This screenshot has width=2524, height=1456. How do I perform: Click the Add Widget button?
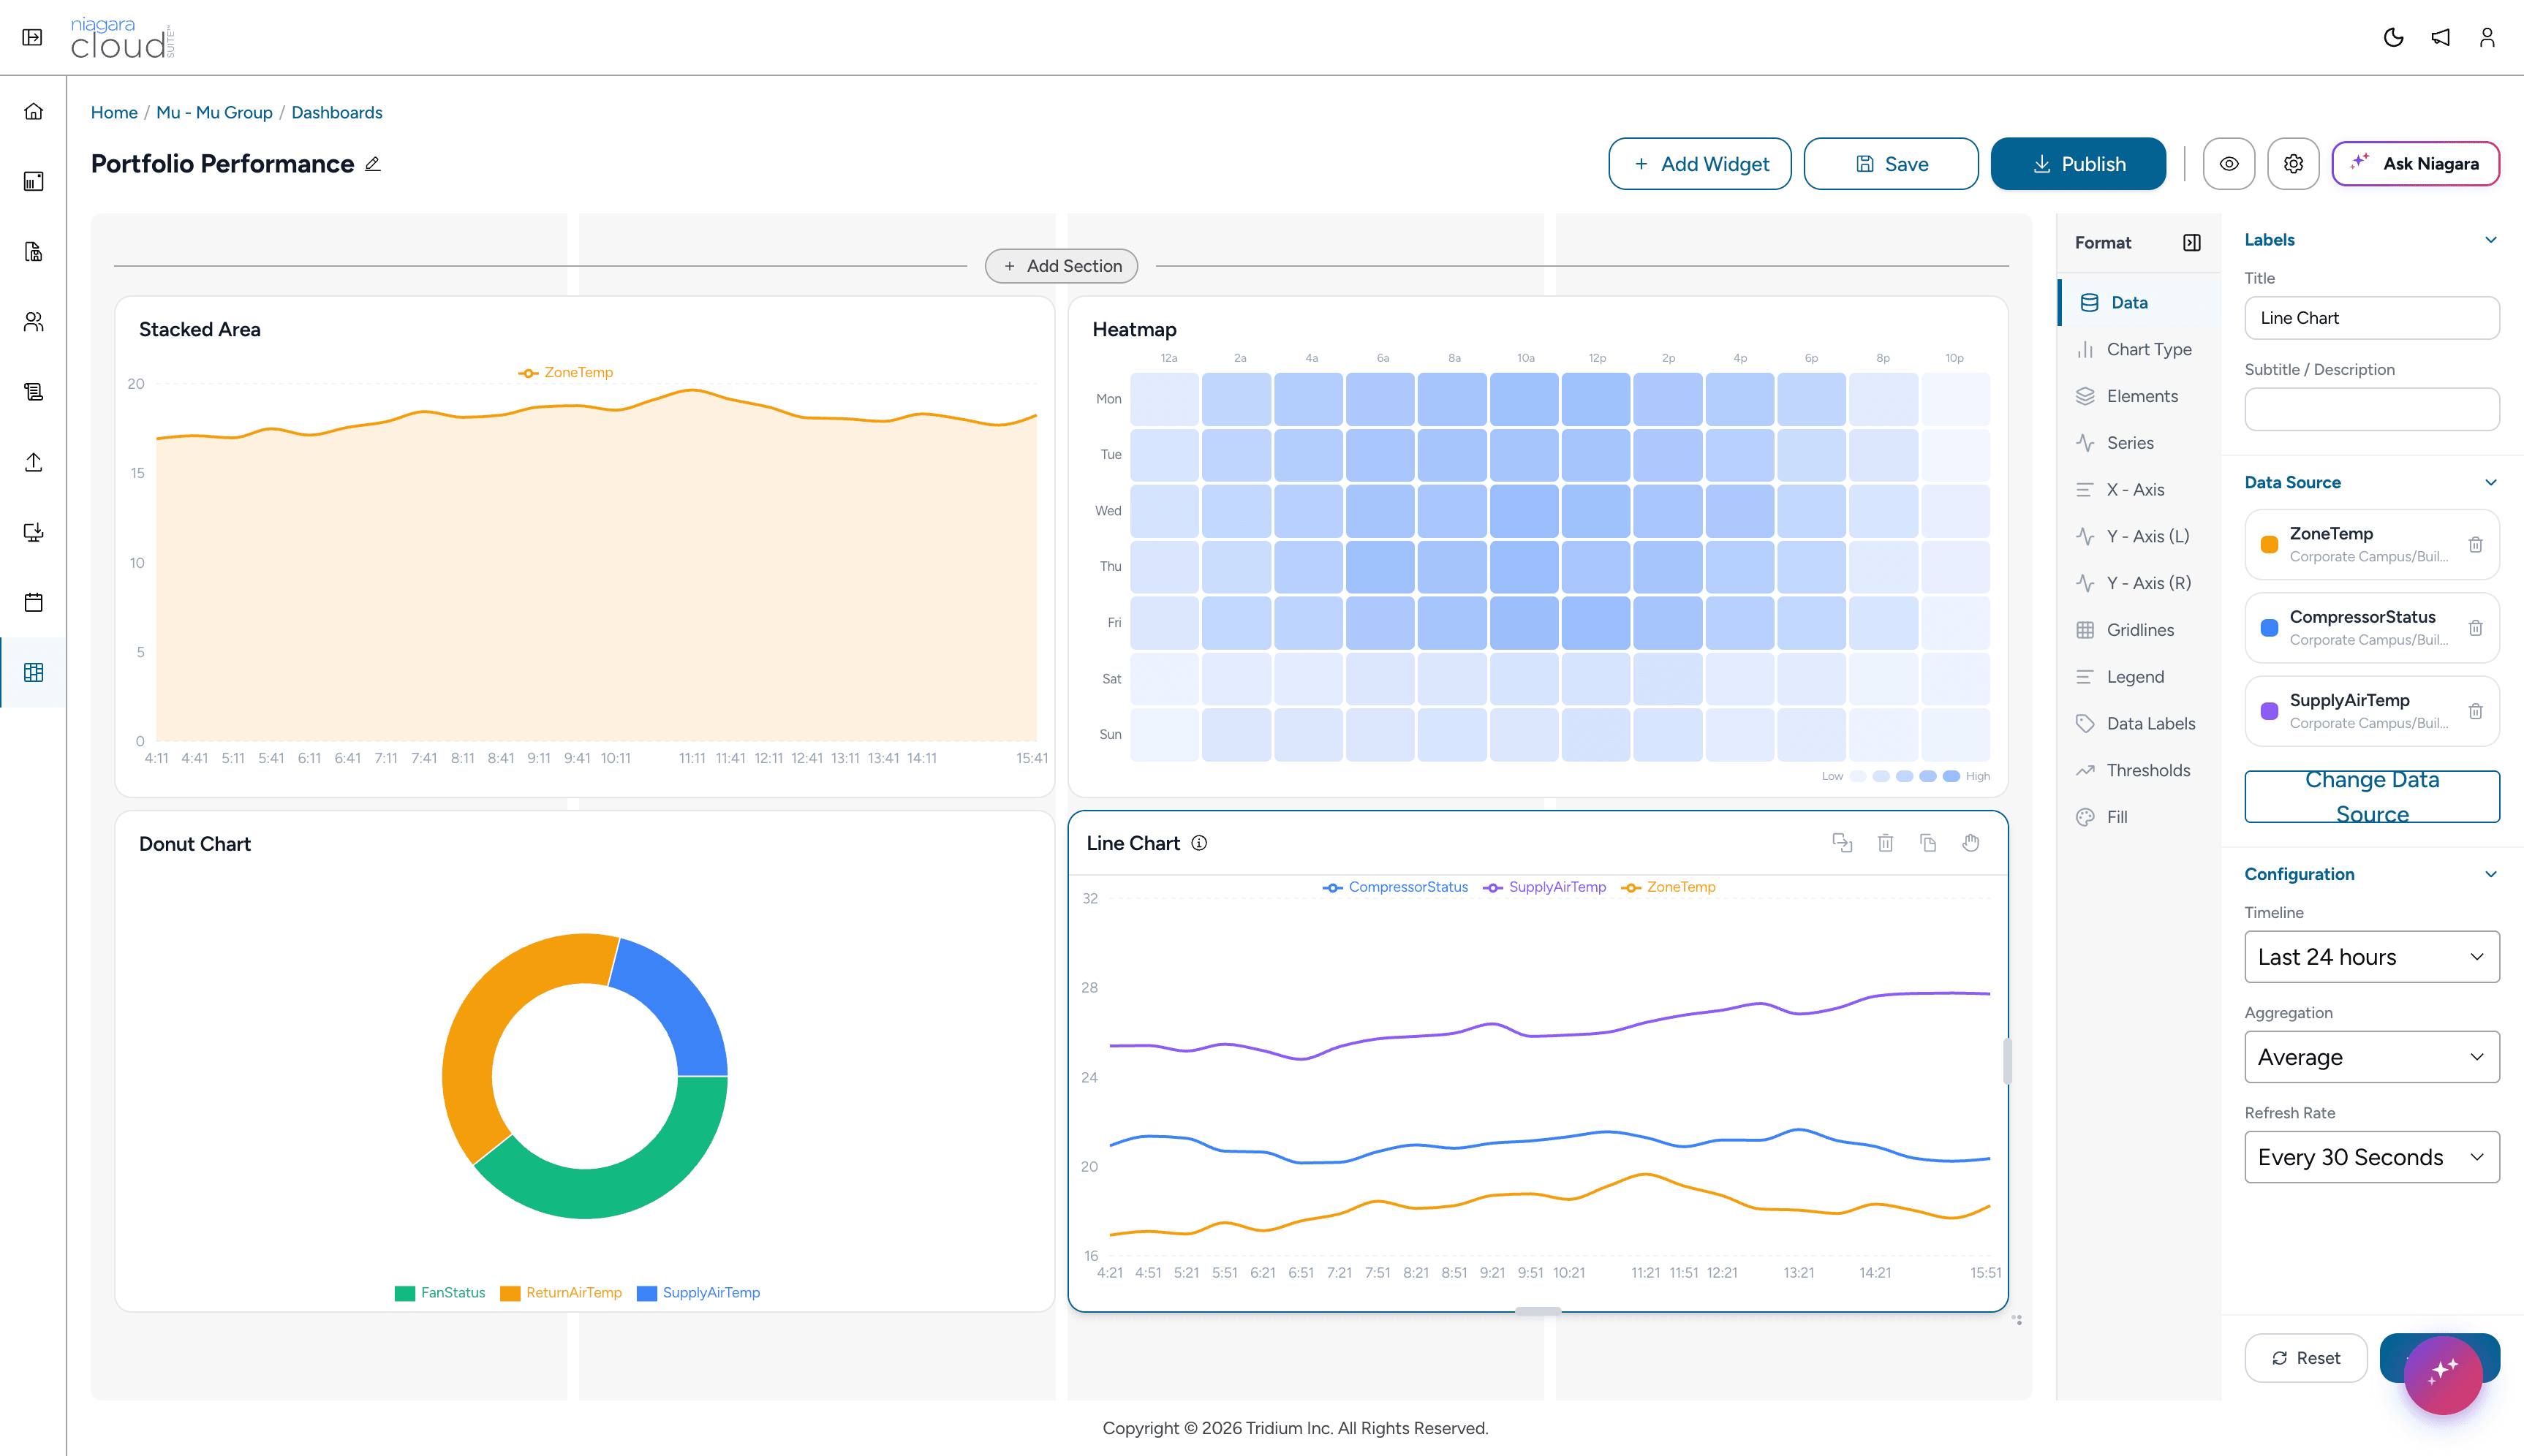pyautogui.click(x=1700, y=164)
